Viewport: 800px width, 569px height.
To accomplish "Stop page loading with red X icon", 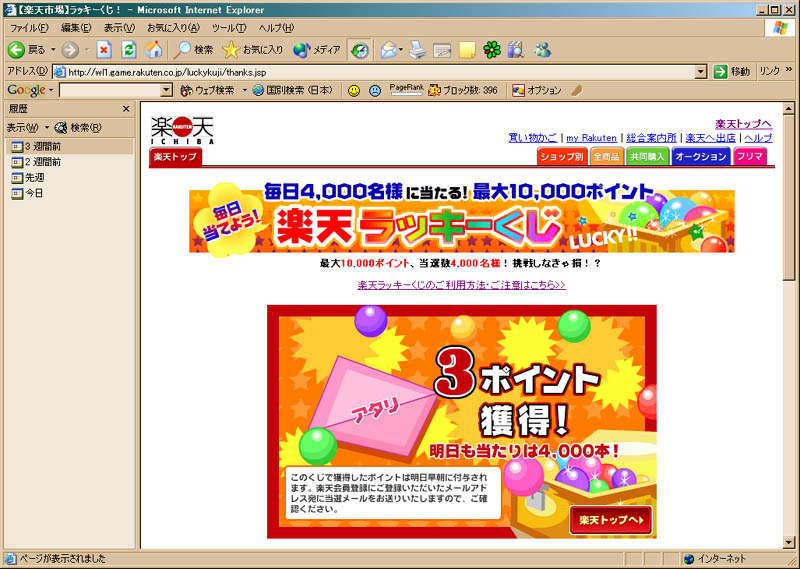I will [104, 50].
